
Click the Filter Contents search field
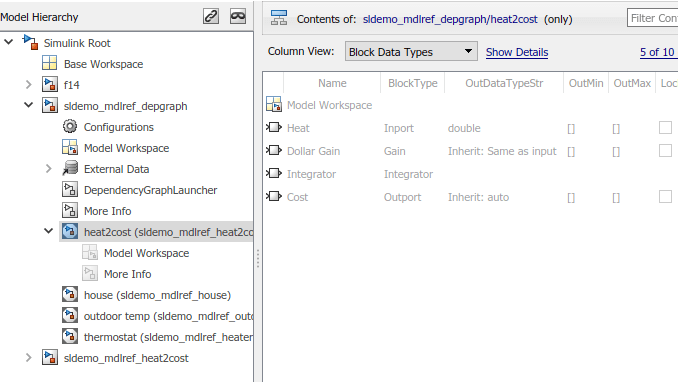click(652, 18)
